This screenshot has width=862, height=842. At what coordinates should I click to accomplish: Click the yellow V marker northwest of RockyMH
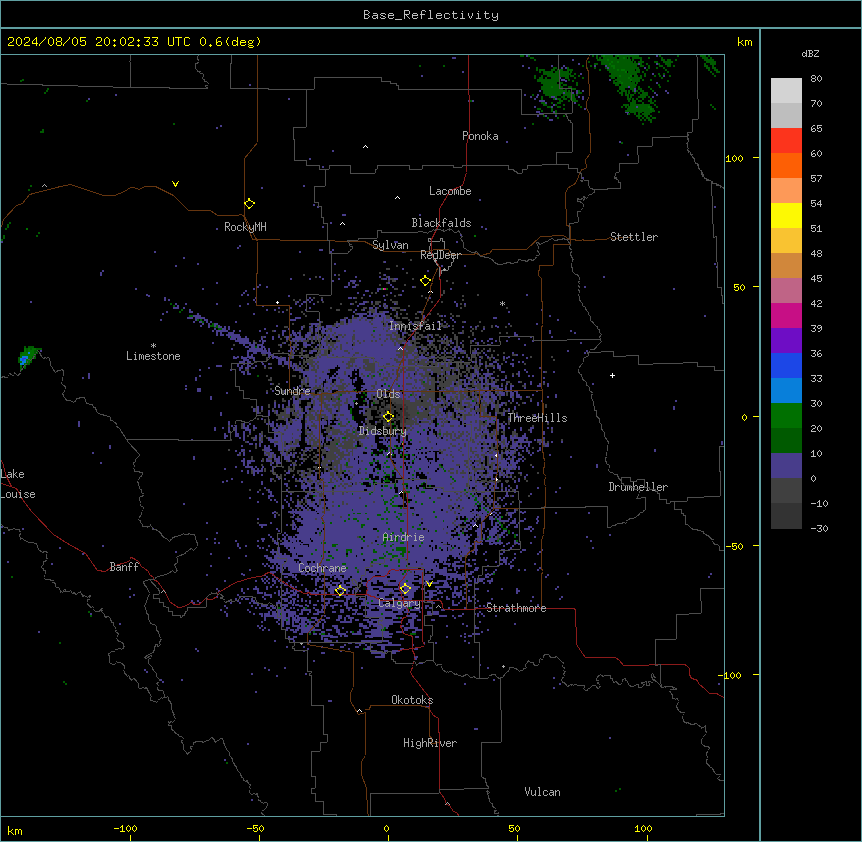pos(175,184)
